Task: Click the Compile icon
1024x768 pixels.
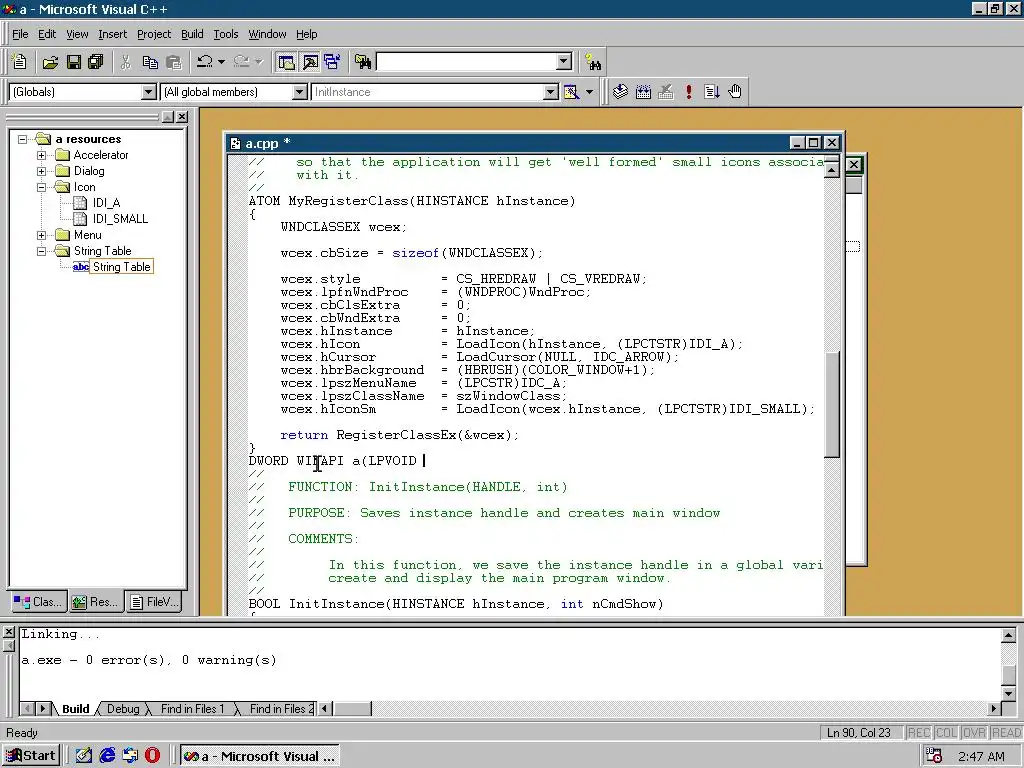Action: [x=620, y=92]
